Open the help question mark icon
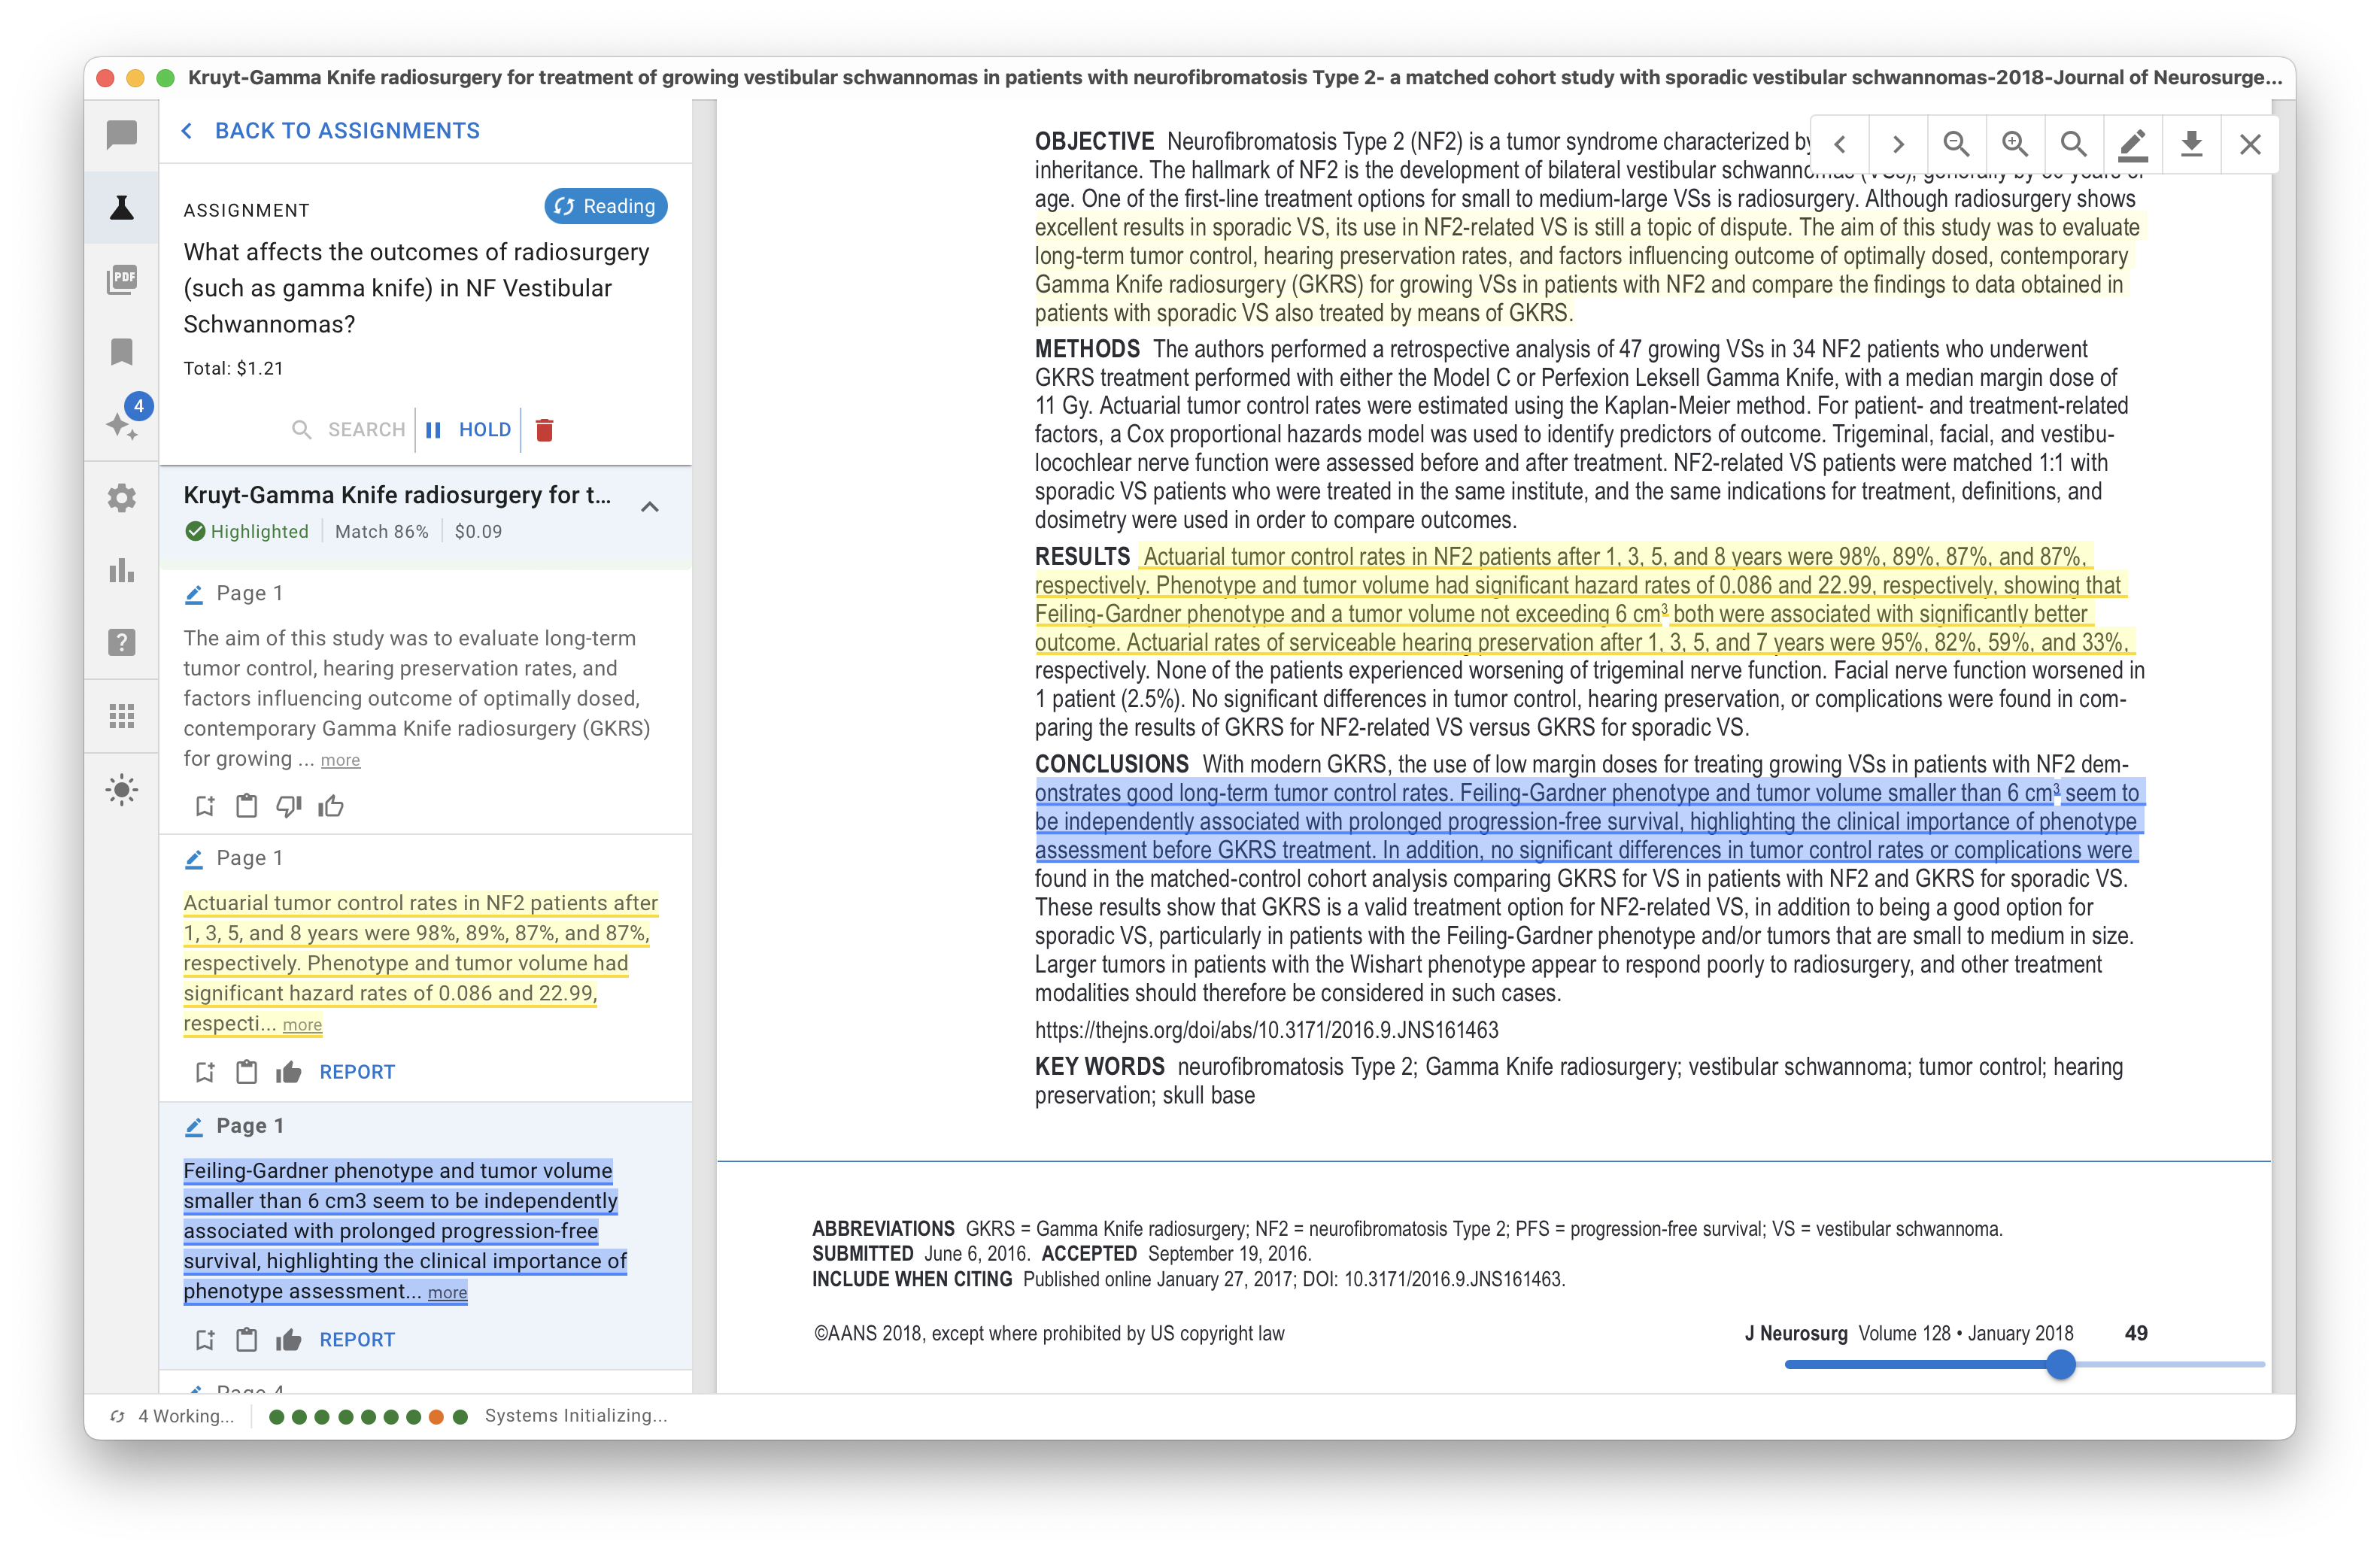The image size is (2380, 1551). click(121, 642)
